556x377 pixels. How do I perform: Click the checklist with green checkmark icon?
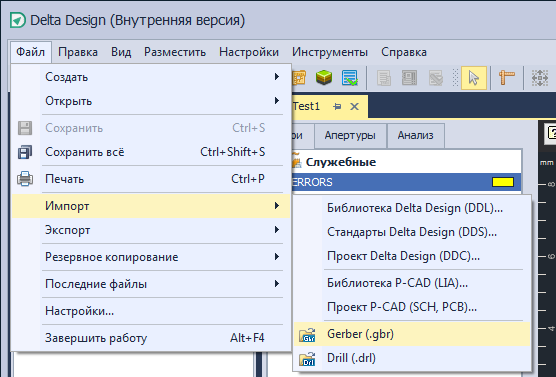(350, 78)
